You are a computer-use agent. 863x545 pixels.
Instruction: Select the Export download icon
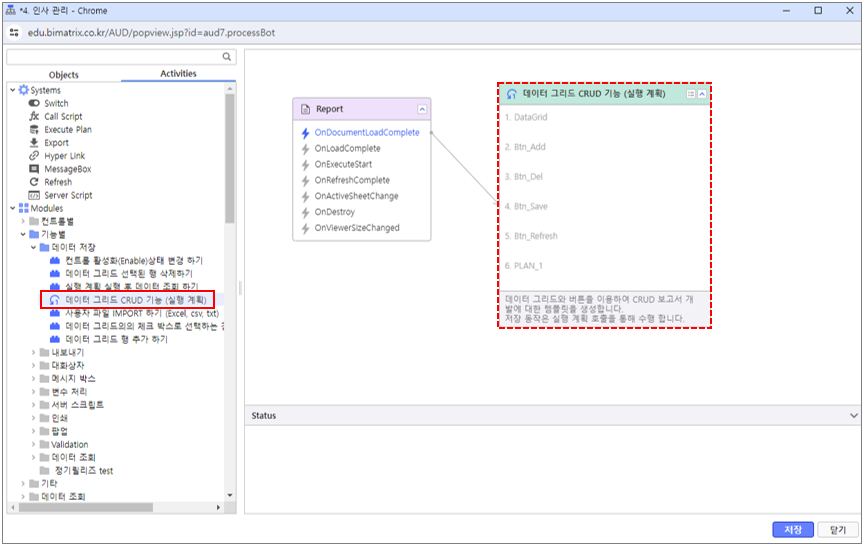(34, 143)
